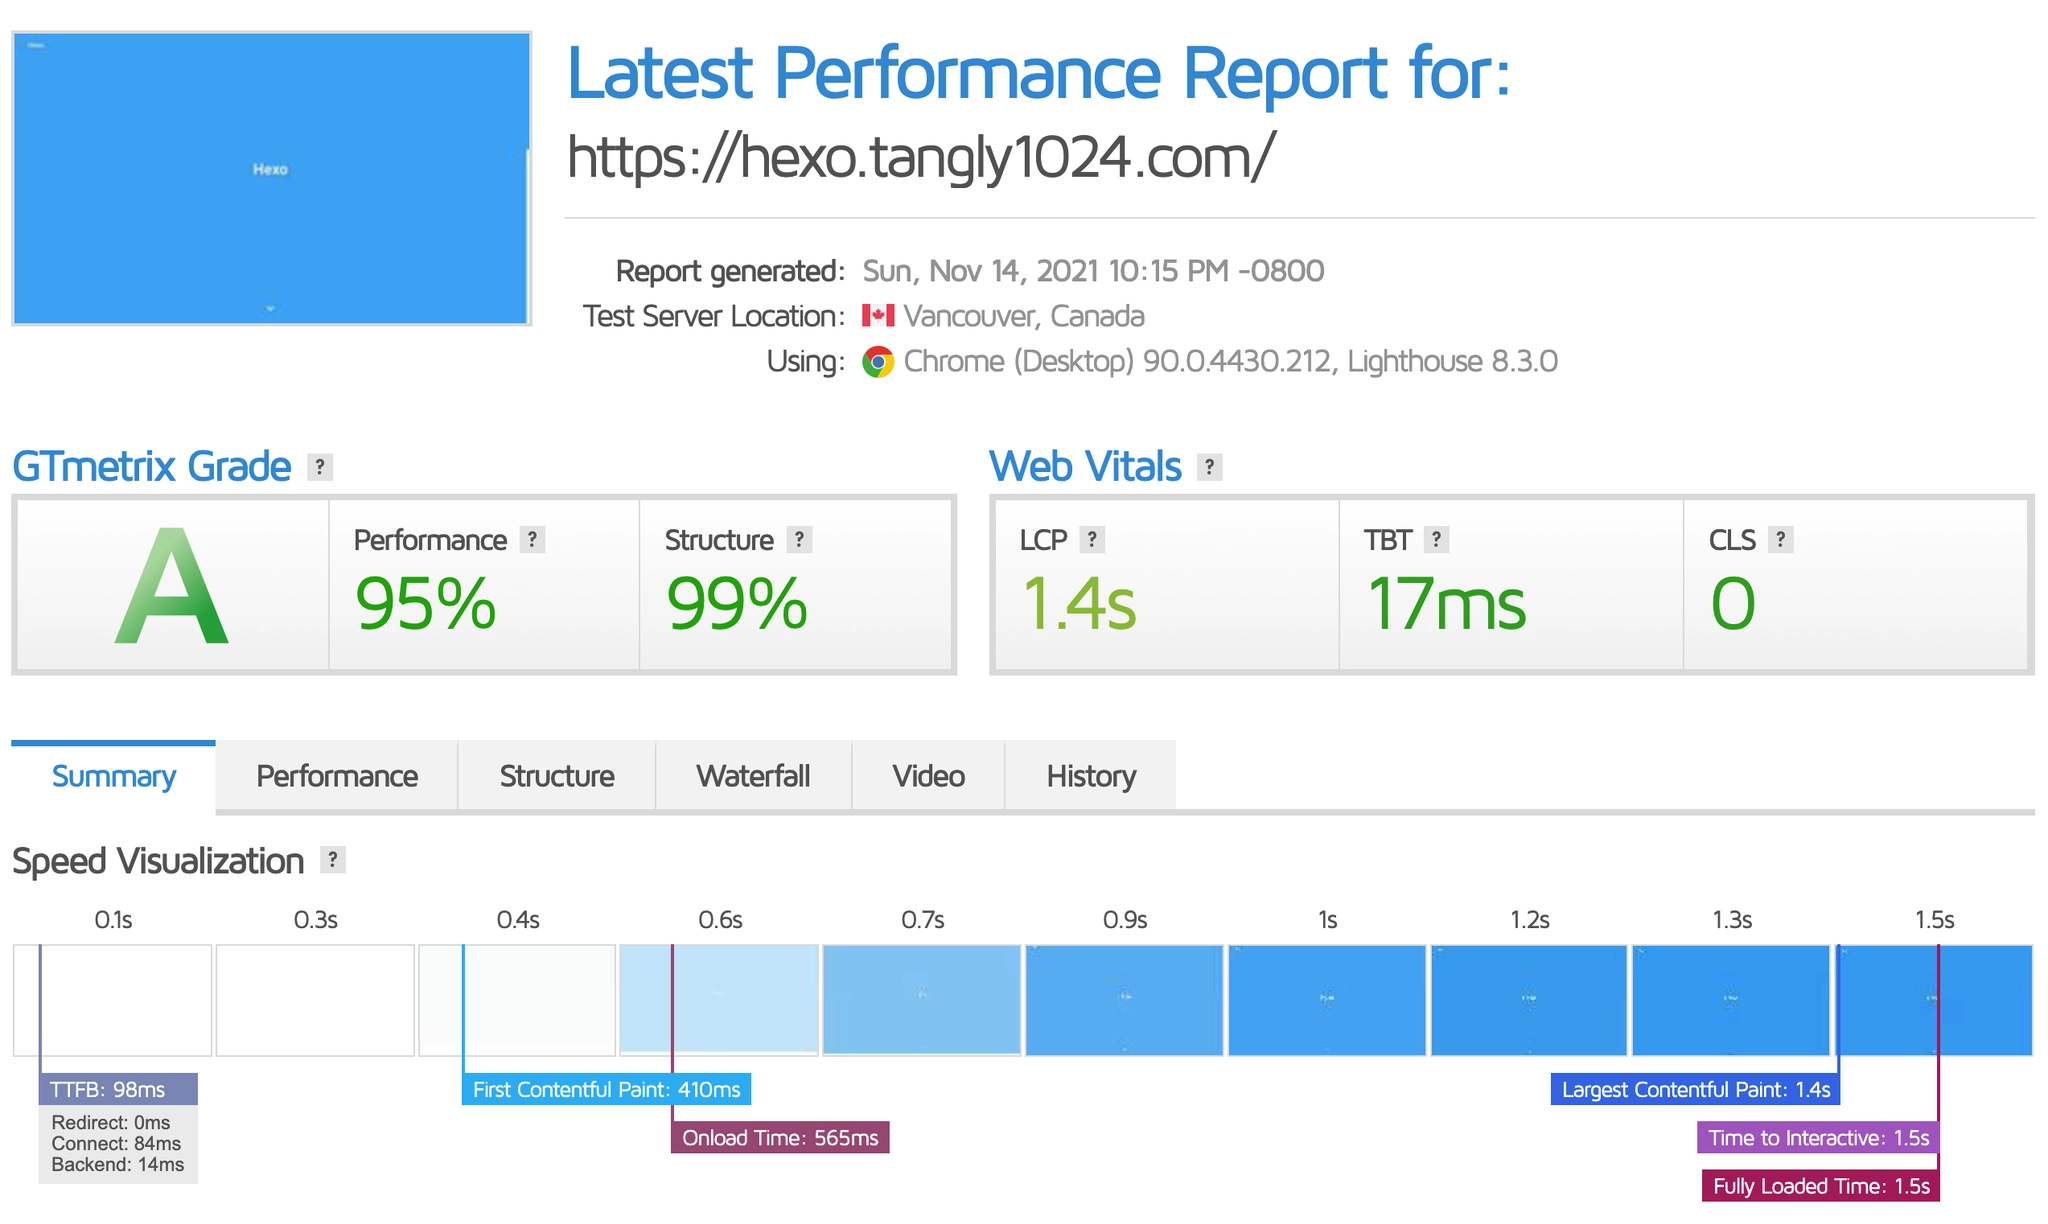Show help for the TBT metric
The image size is (2048, 1224).
point(1437,540)
